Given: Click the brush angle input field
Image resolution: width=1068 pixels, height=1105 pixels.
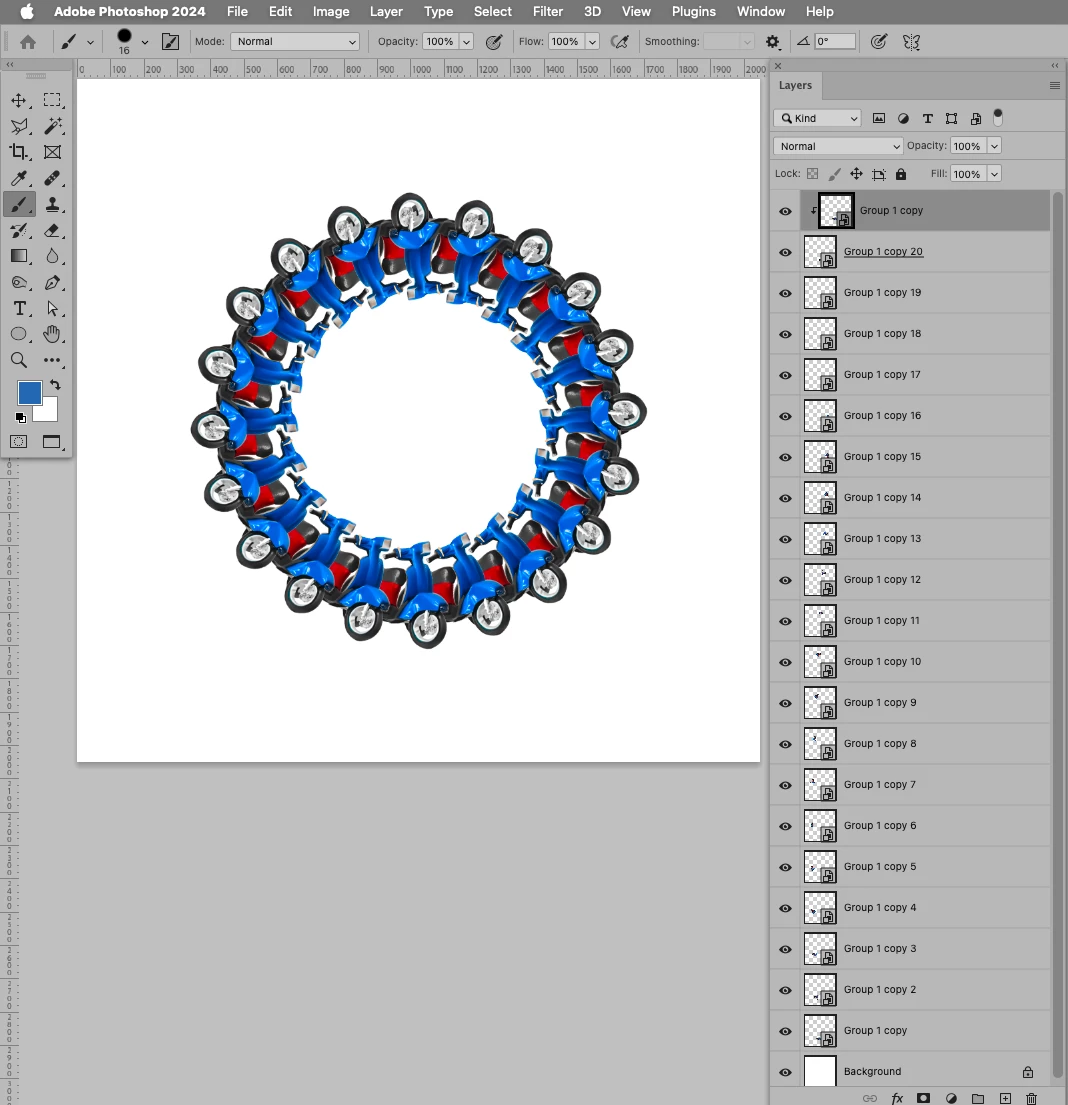Looking at the screenshot, I should pyautogui.click(x=835, y=42).
